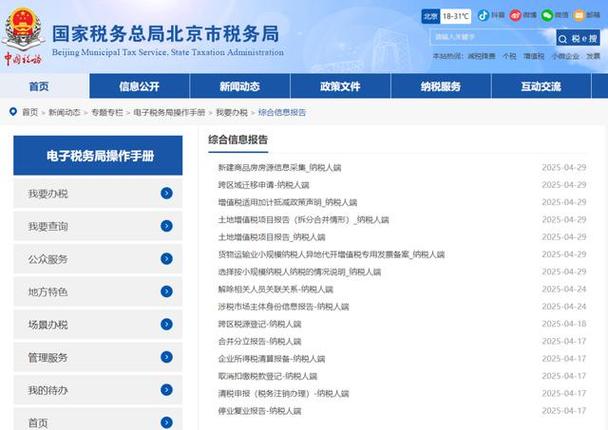This screenshot has width=608, height=430.
Task: Open the 信息公开 navigation tab
Action: click(x=139, y=86)
